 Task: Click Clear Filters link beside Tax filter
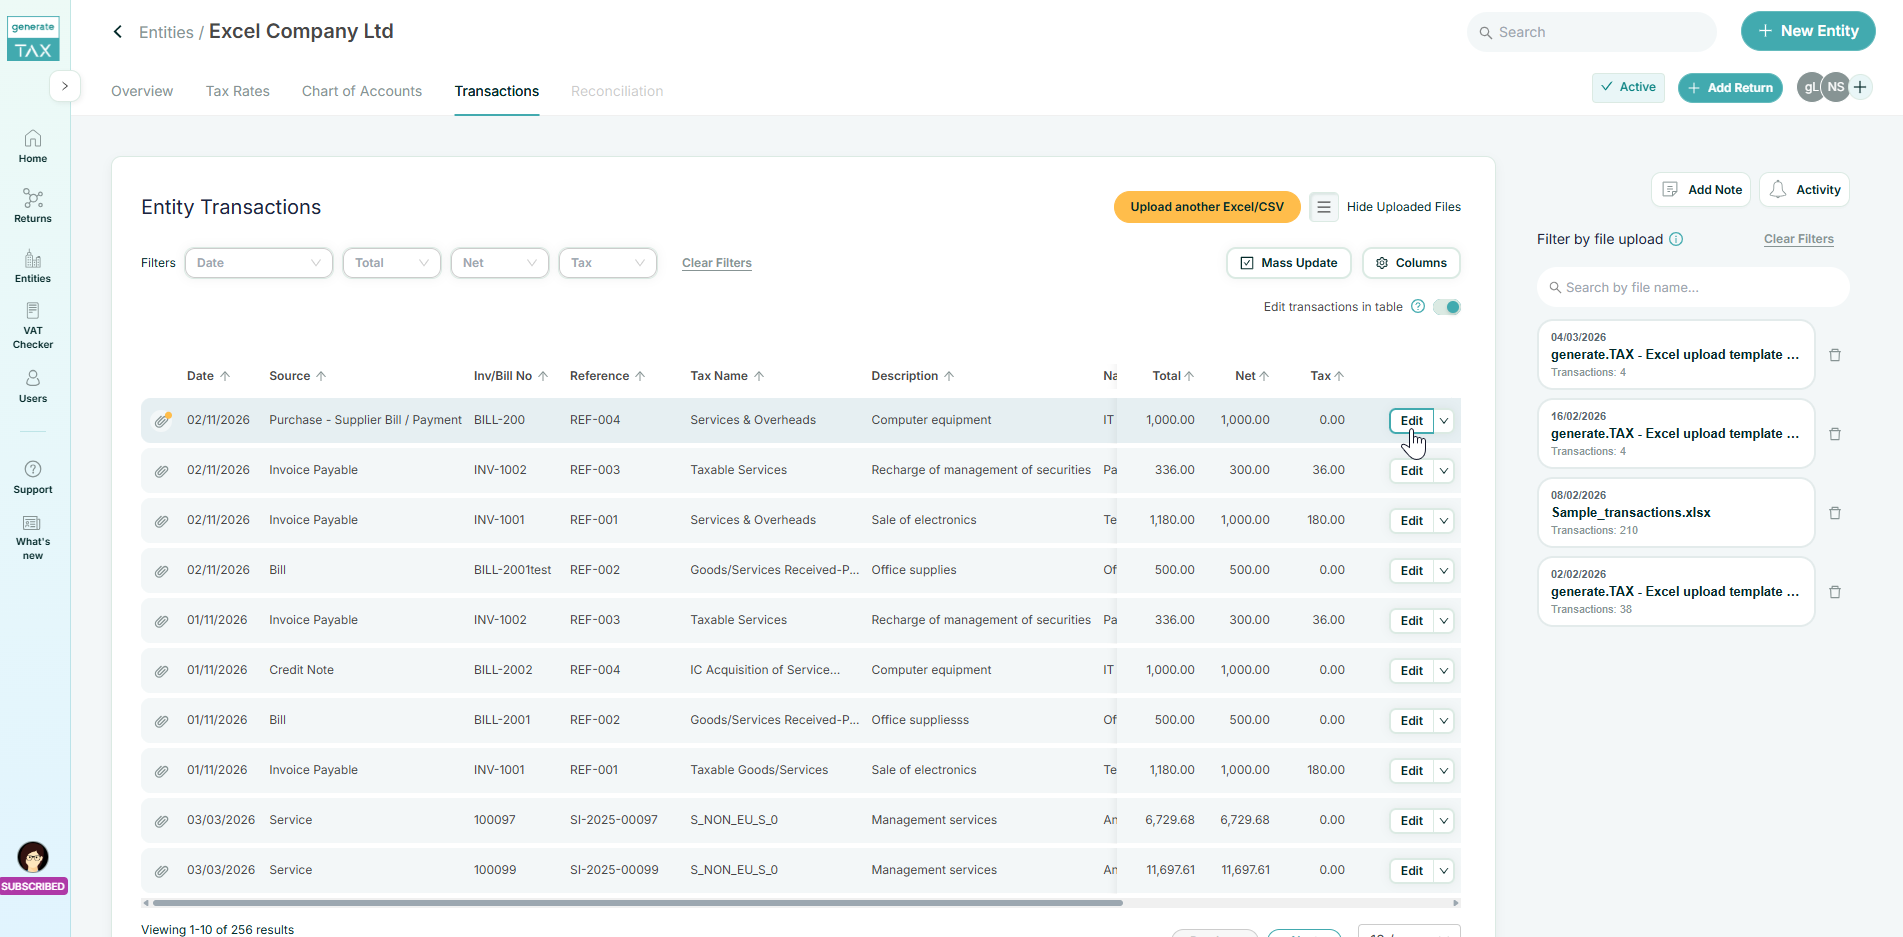point(717,263)
